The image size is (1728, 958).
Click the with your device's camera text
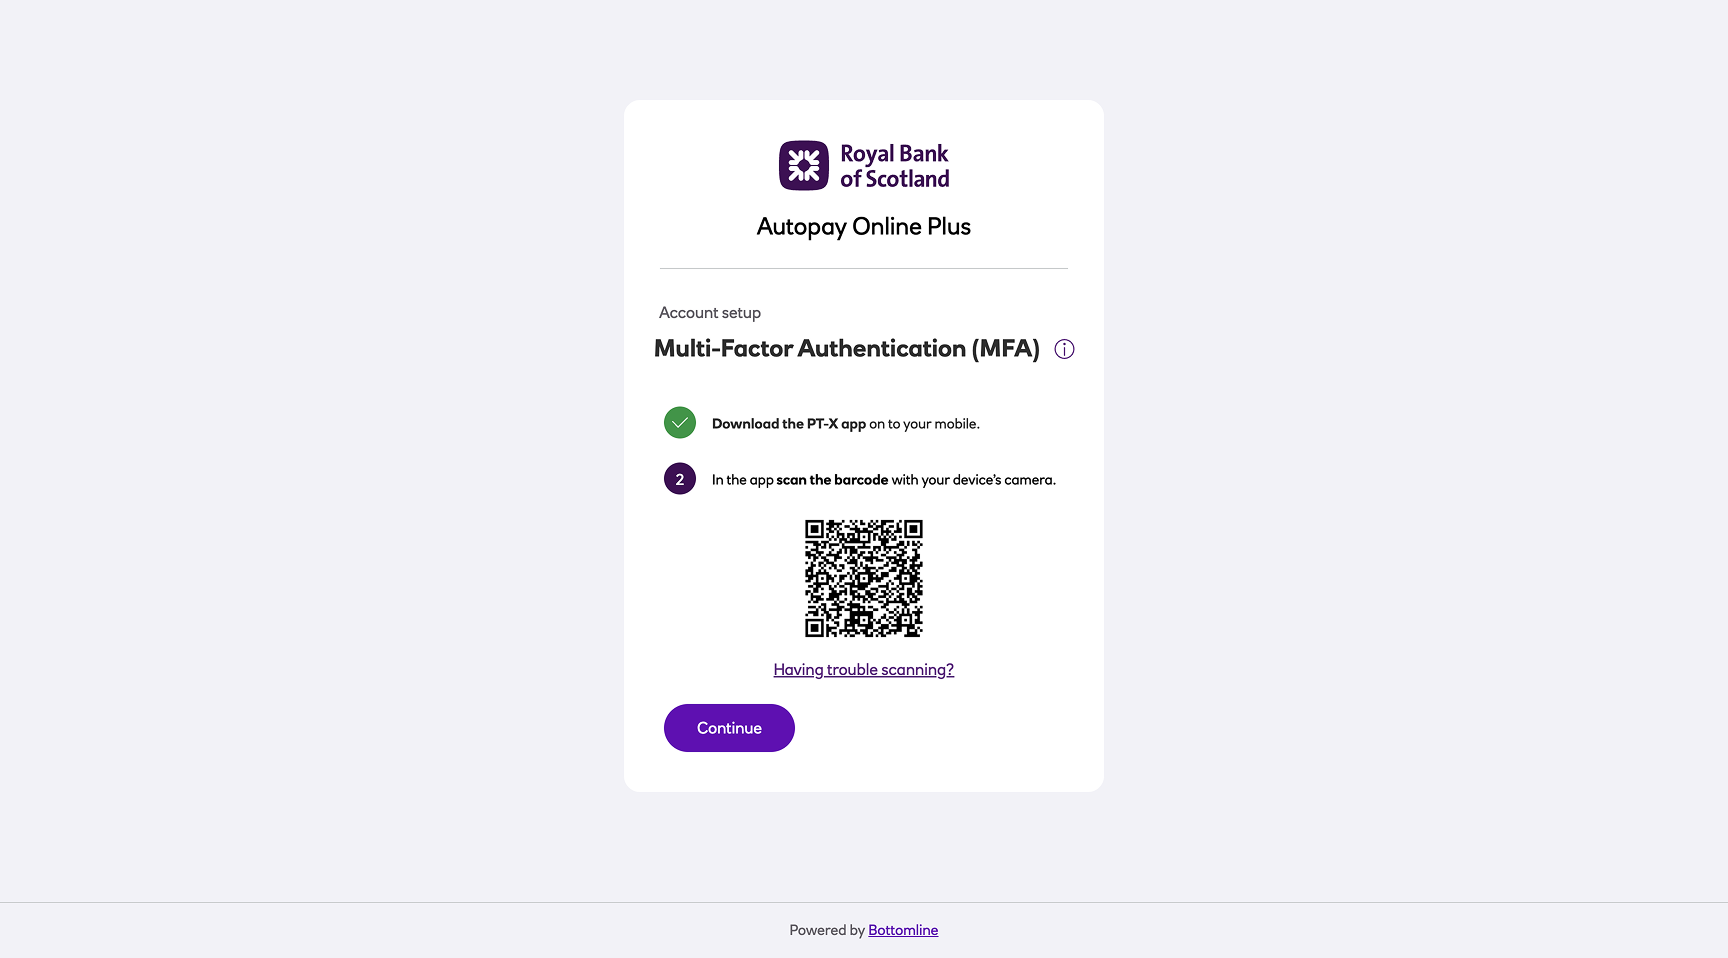coord(974,480)
